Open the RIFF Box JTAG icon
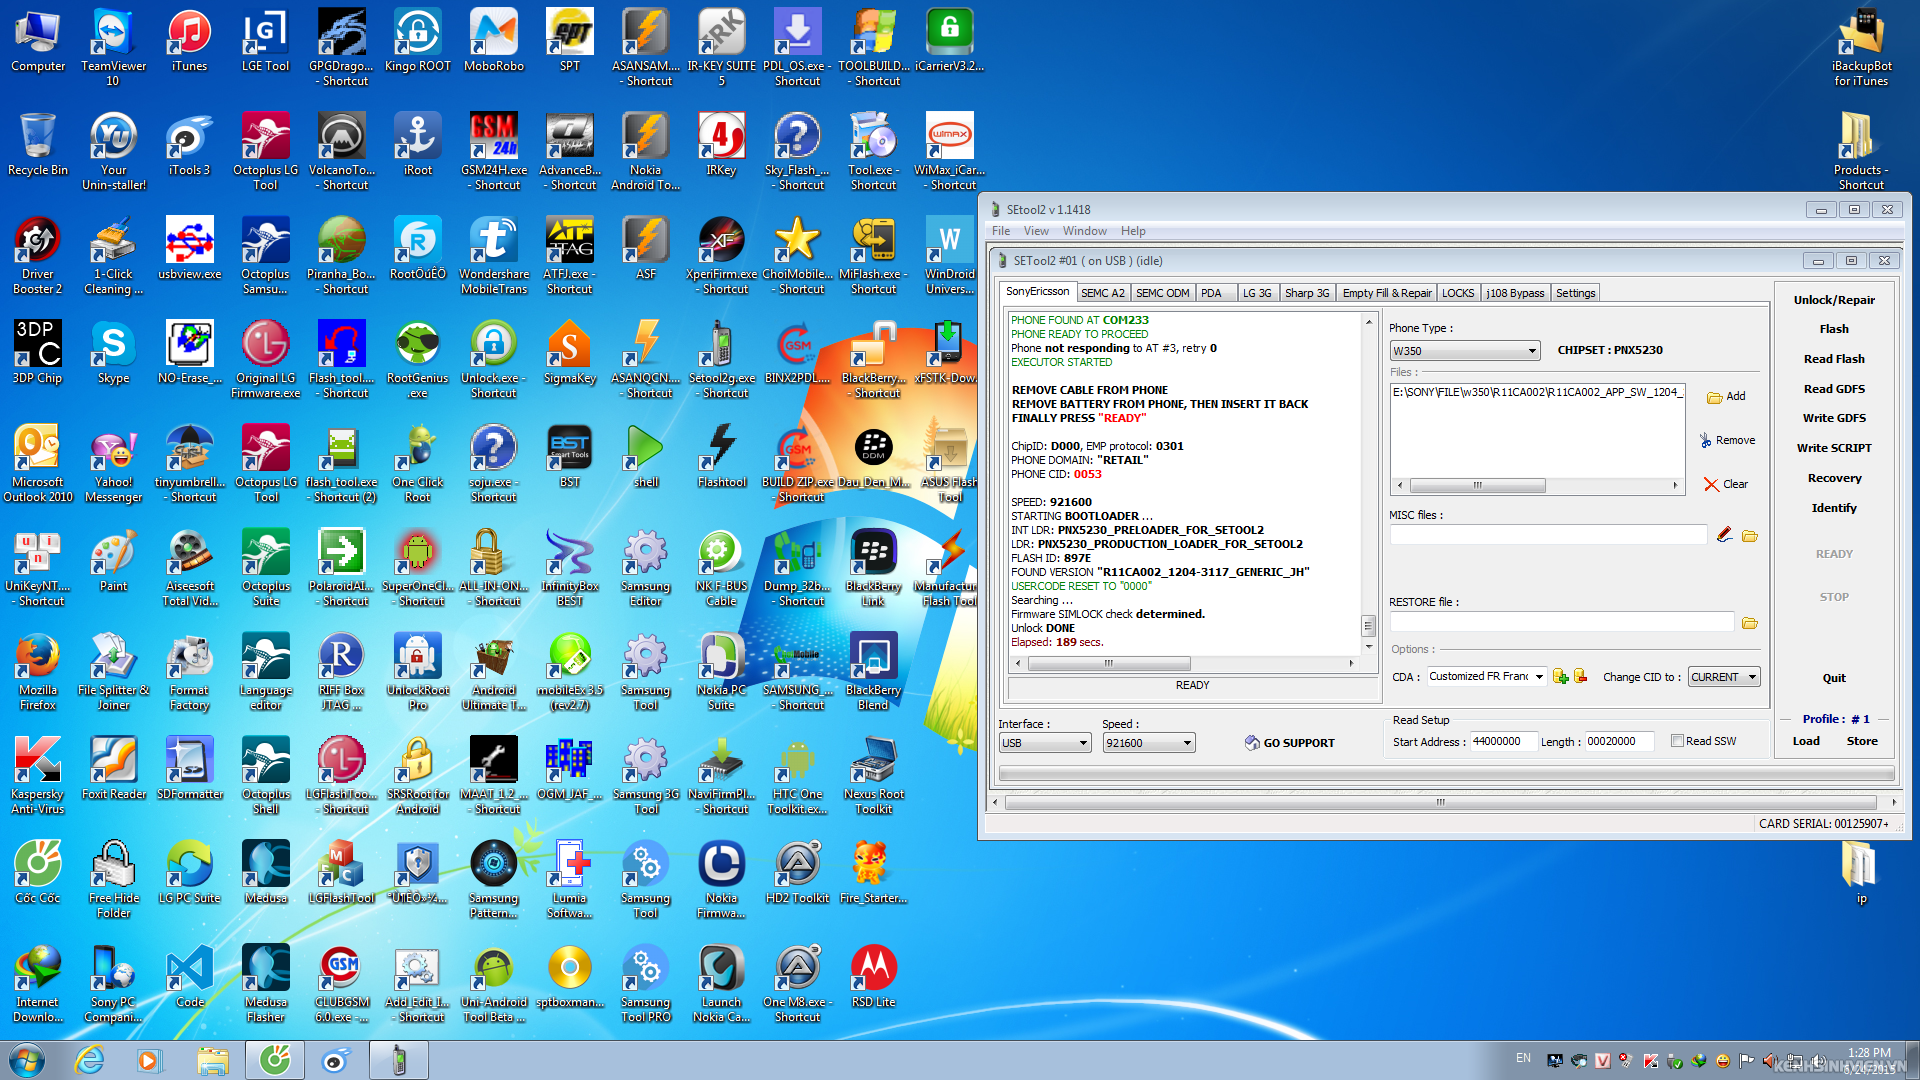Screen dimensions: 1920x1080 coord(342,671)
